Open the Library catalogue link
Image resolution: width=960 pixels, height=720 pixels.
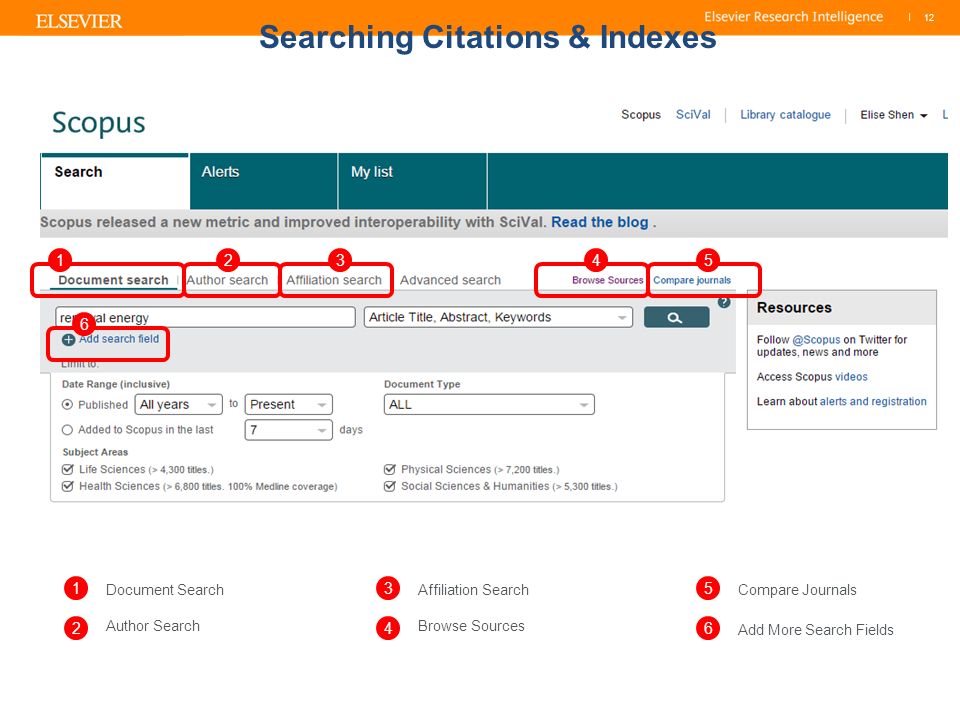[786, 115]
